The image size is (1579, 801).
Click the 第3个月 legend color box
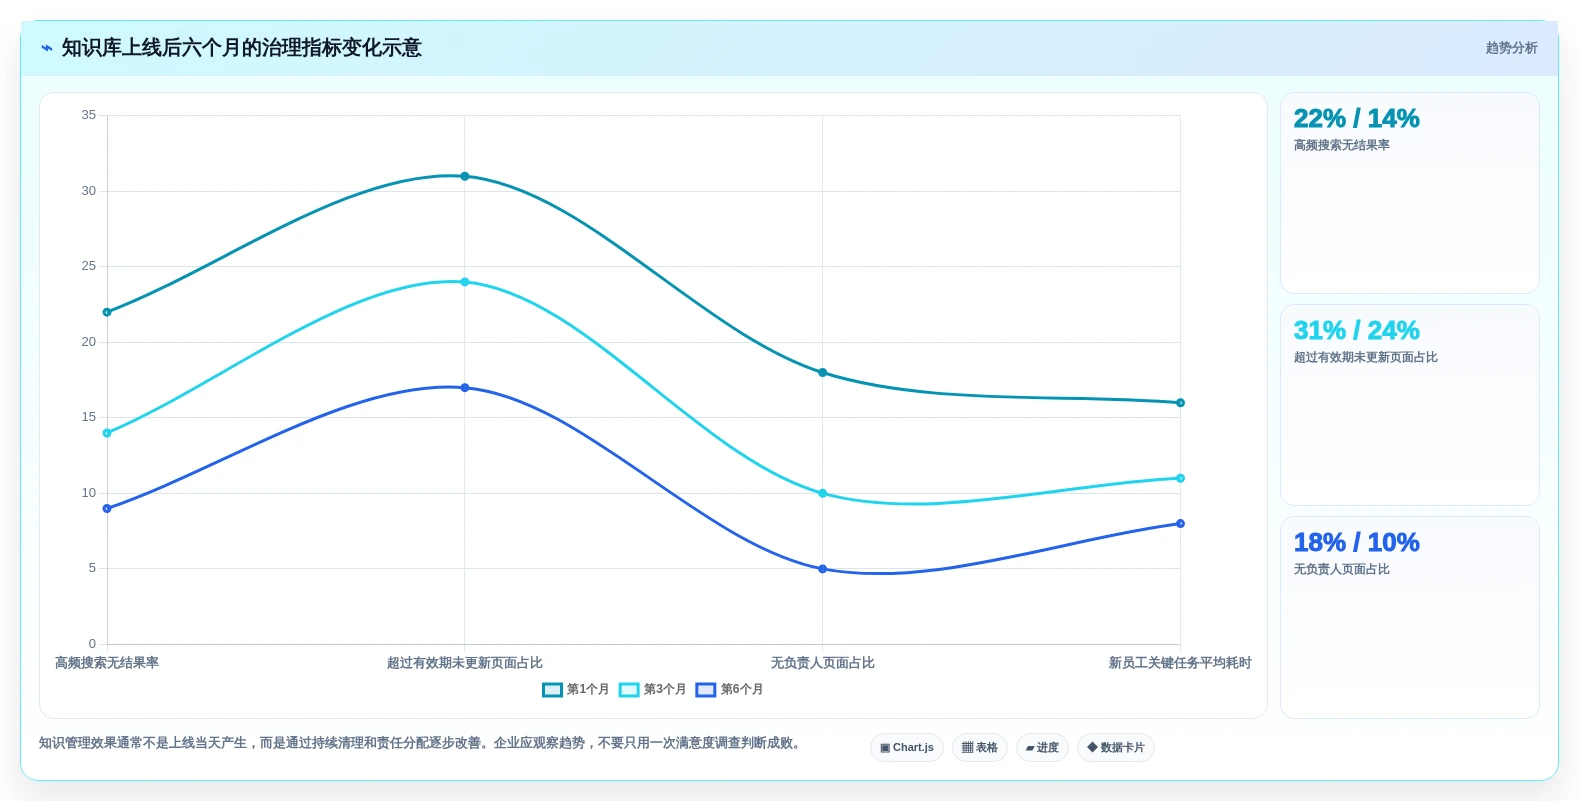point(629,690)
